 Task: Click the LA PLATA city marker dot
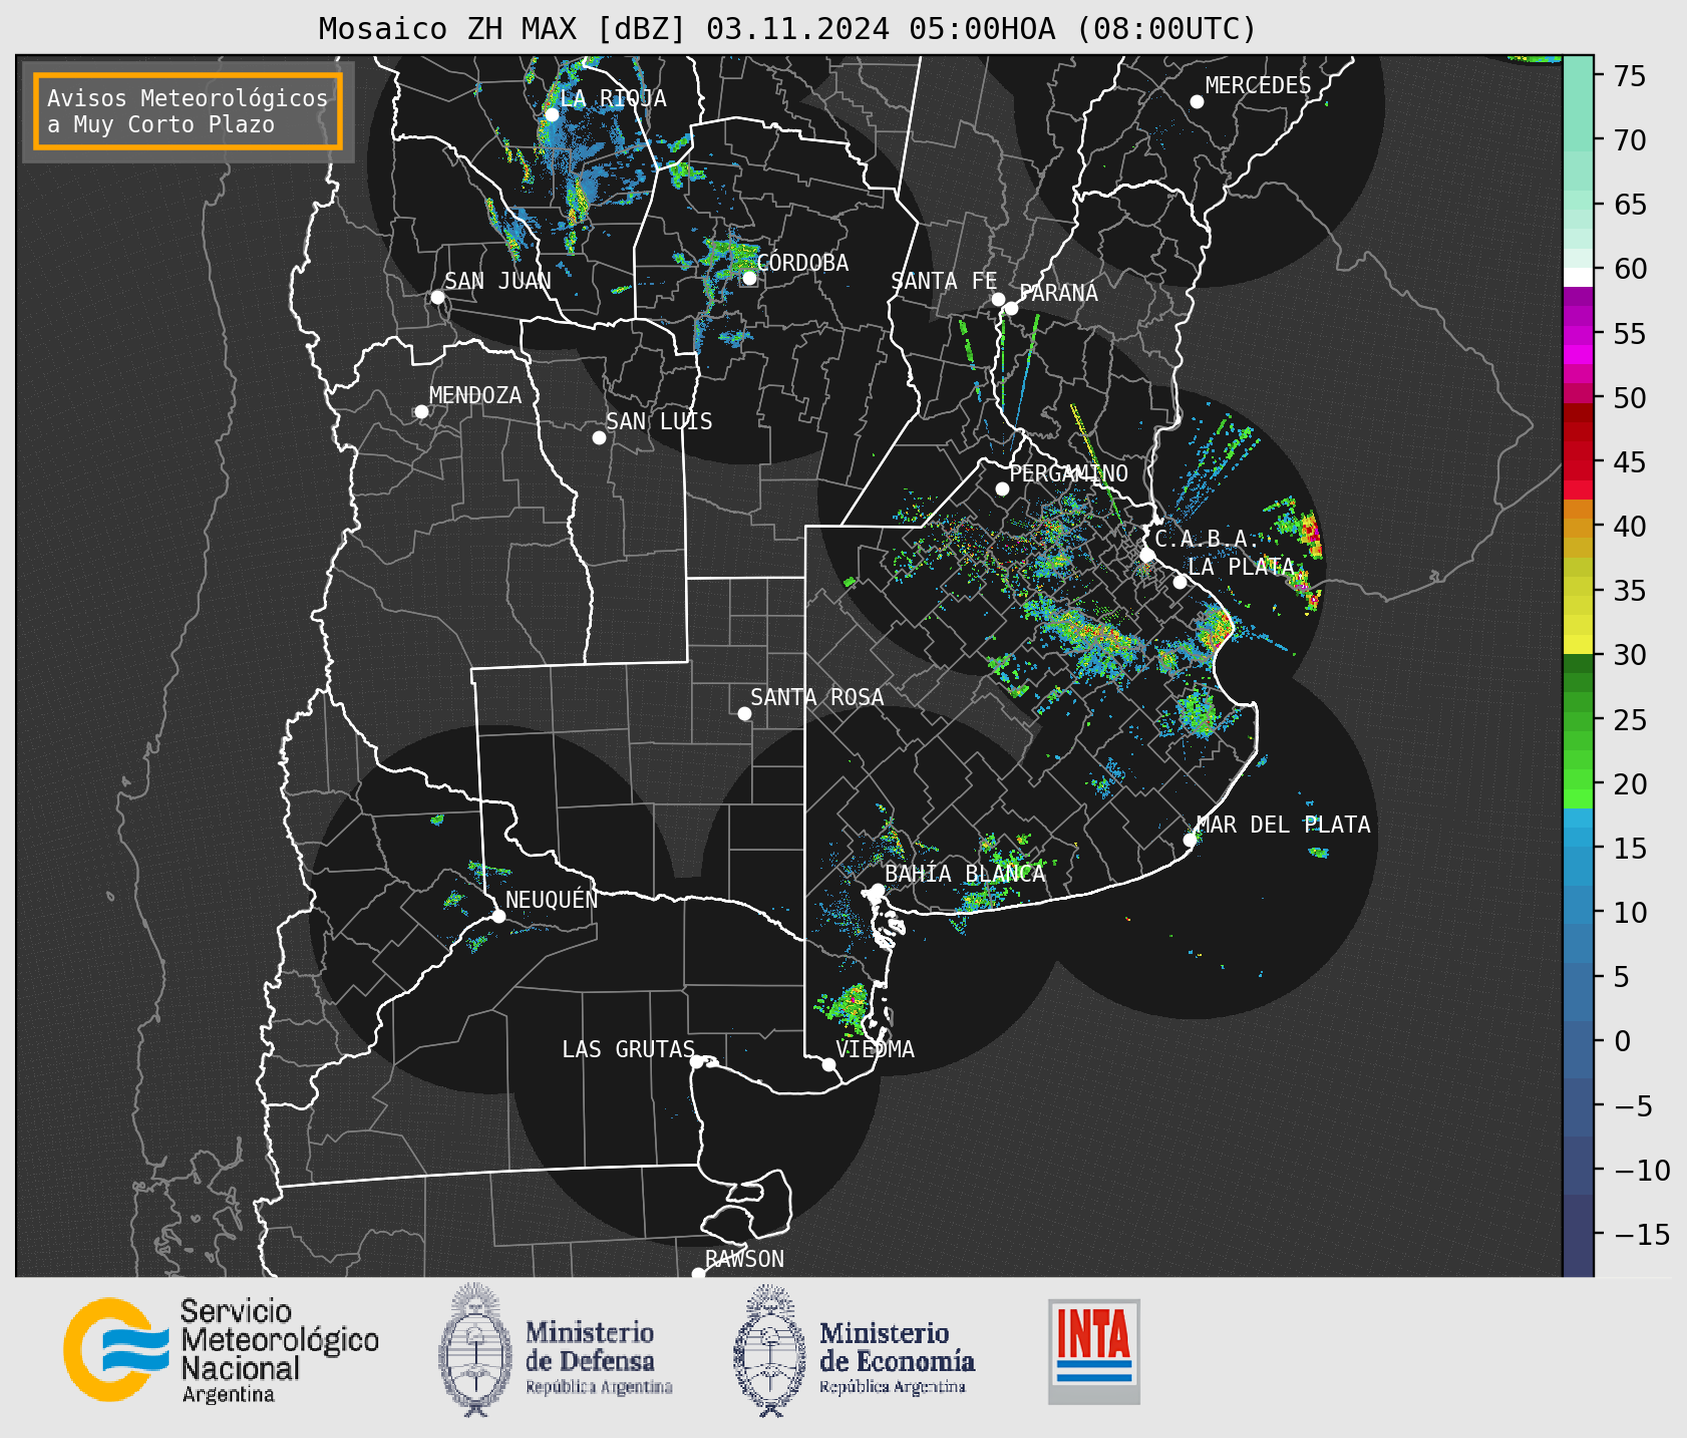tap(1180, 582)
